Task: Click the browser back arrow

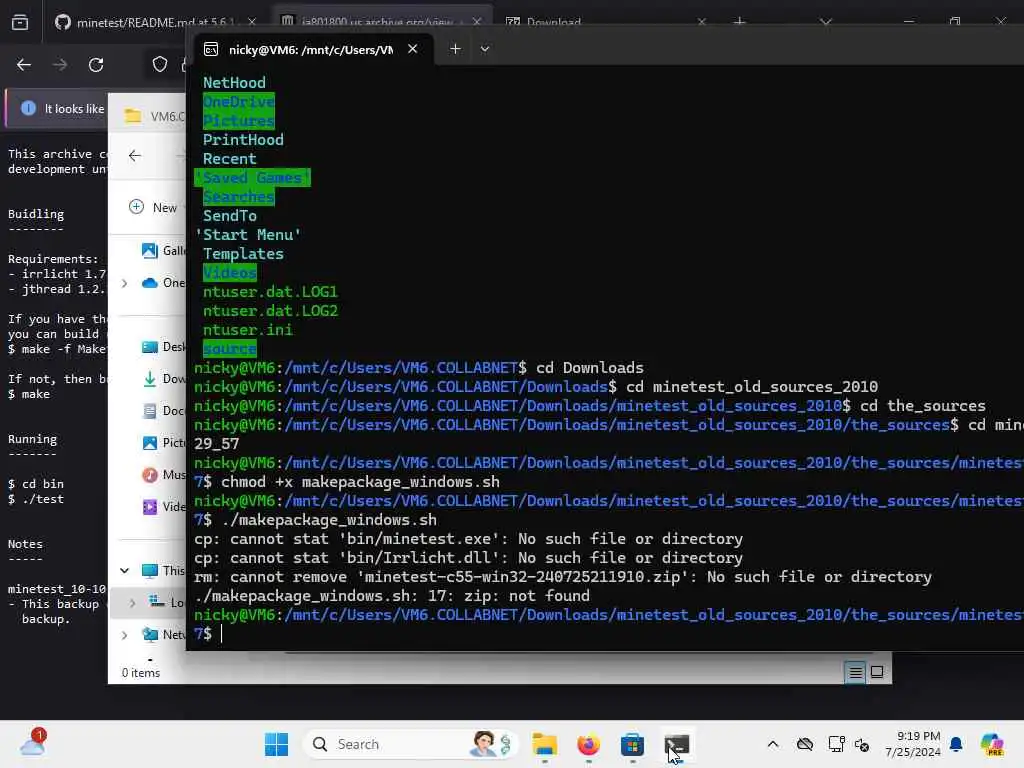Action: [x=24, y=65]
